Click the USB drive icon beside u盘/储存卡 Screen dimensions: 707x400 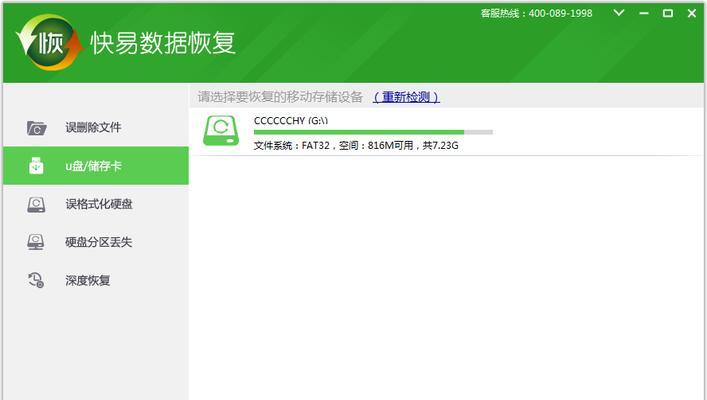pyautogui.click(x=36, y=166)
